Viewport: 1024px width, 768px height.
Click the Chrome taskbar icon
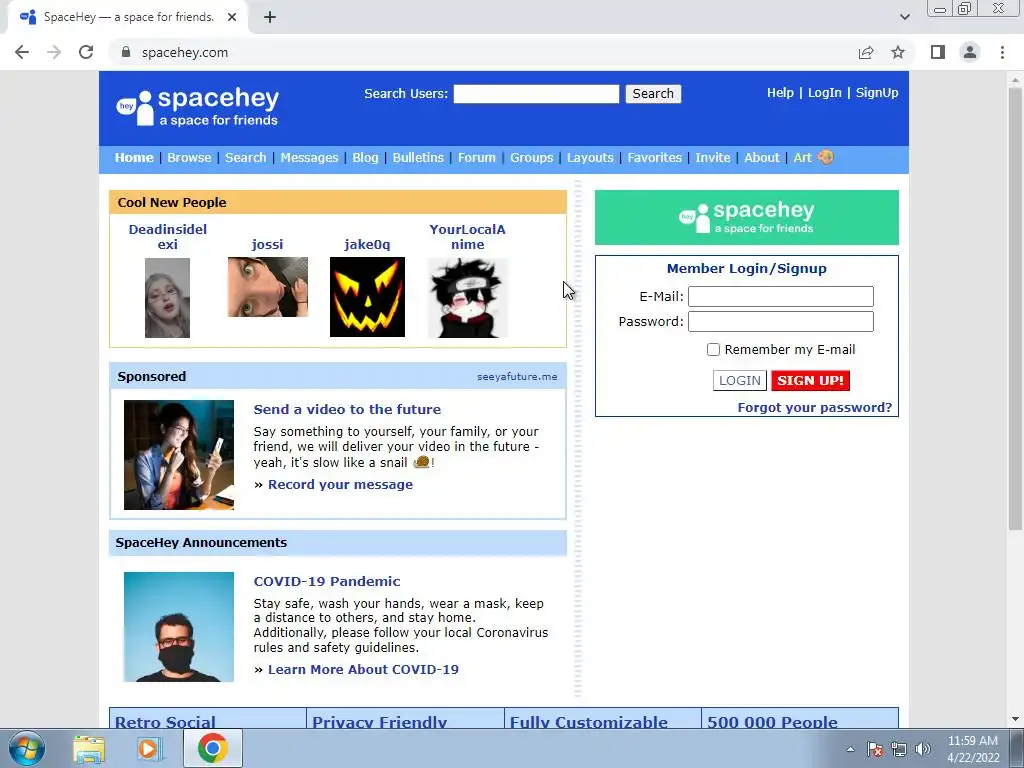213,748
